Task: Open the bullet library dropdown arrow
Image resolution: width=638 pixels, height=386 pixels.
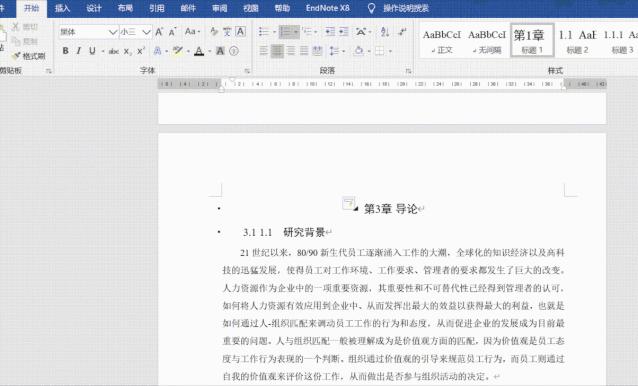Action: point(274,32)
